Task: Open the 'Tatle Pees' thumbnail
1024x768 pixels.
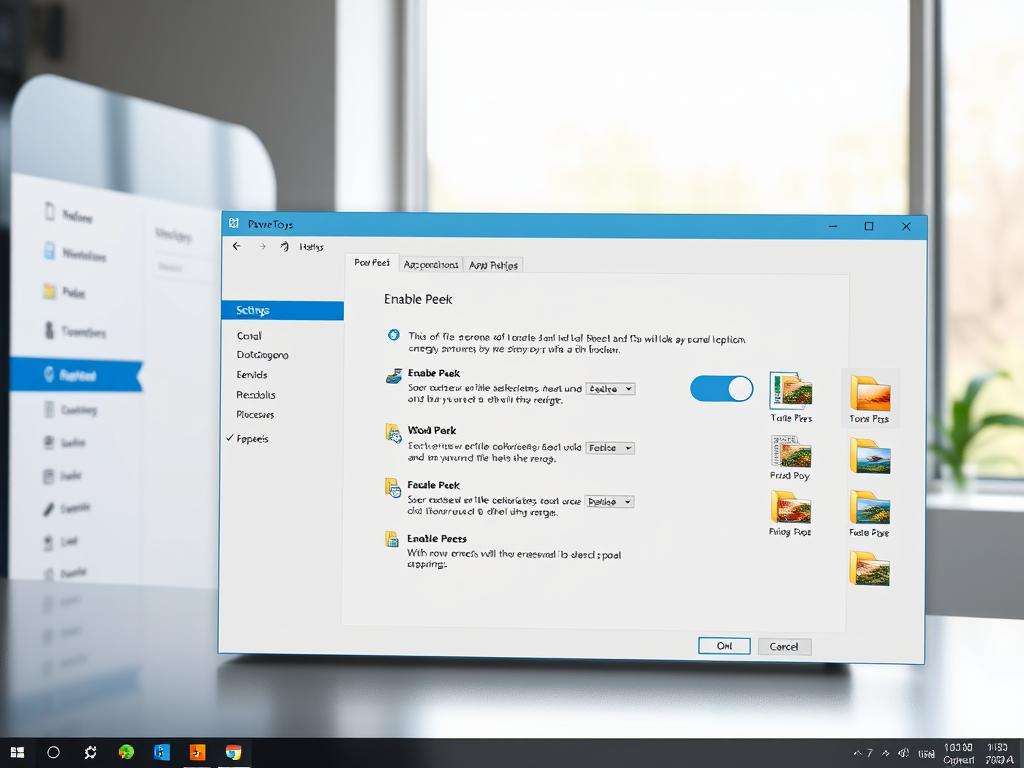Action: tap(791, 397)
